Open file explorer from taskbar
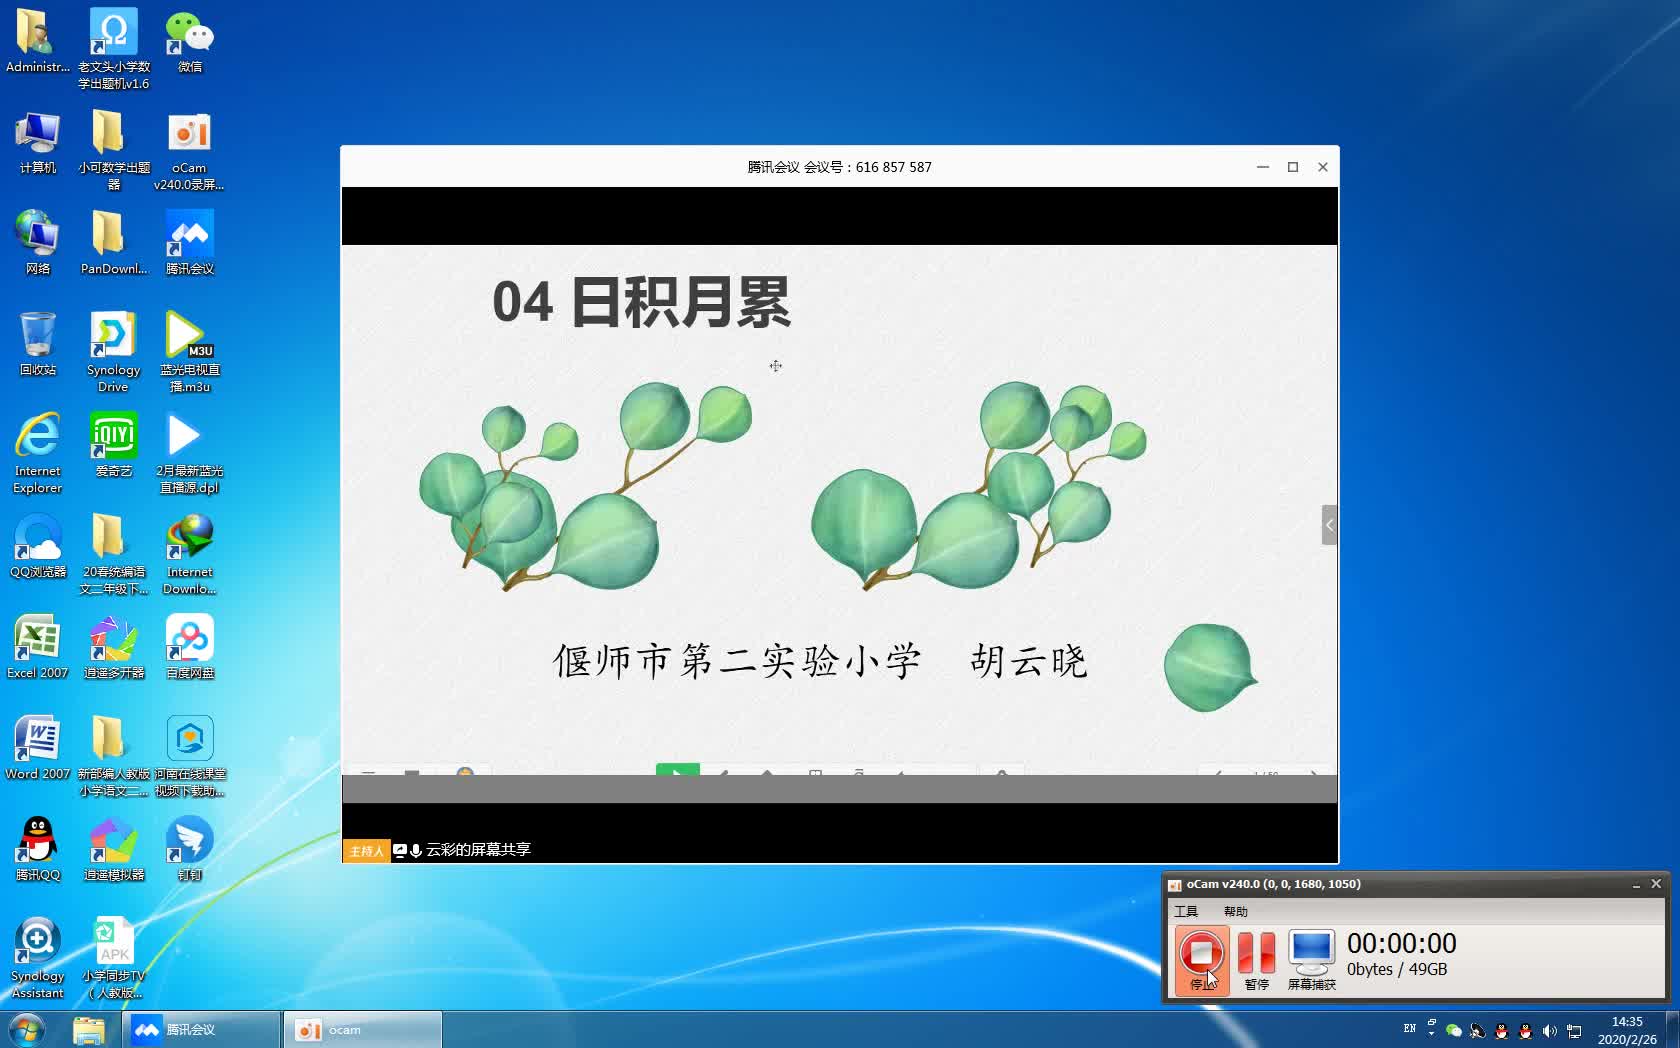 89,1030
